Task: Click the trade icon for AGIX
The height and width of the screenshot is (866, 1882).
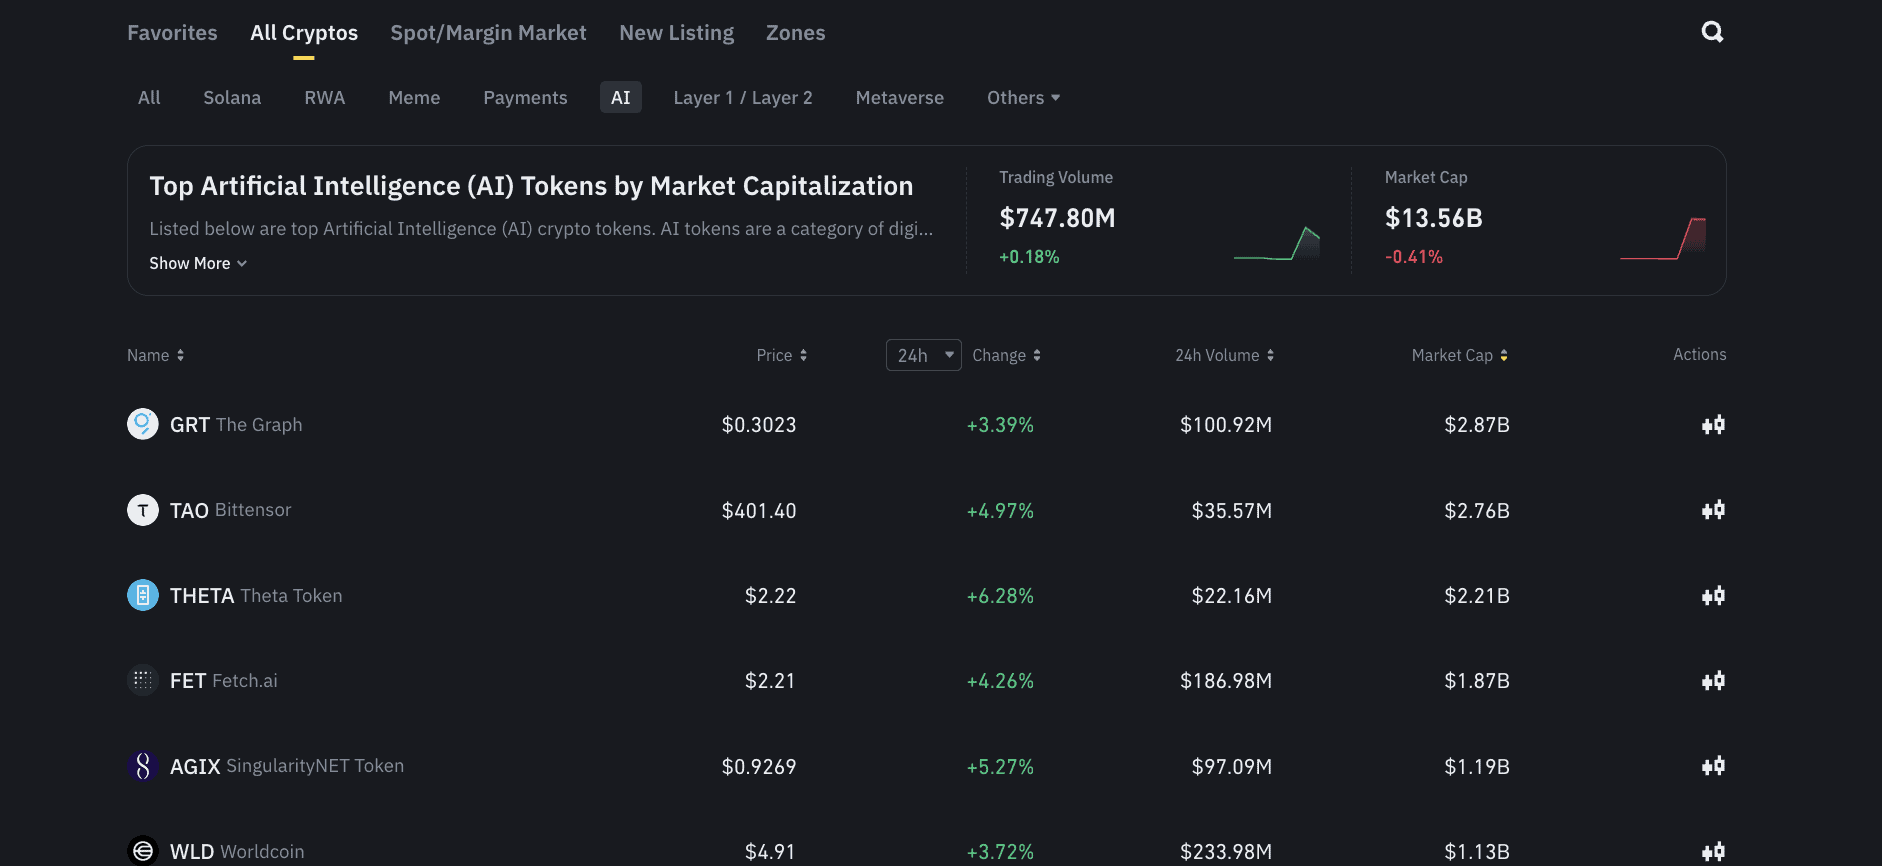Action: (1713, 766)
